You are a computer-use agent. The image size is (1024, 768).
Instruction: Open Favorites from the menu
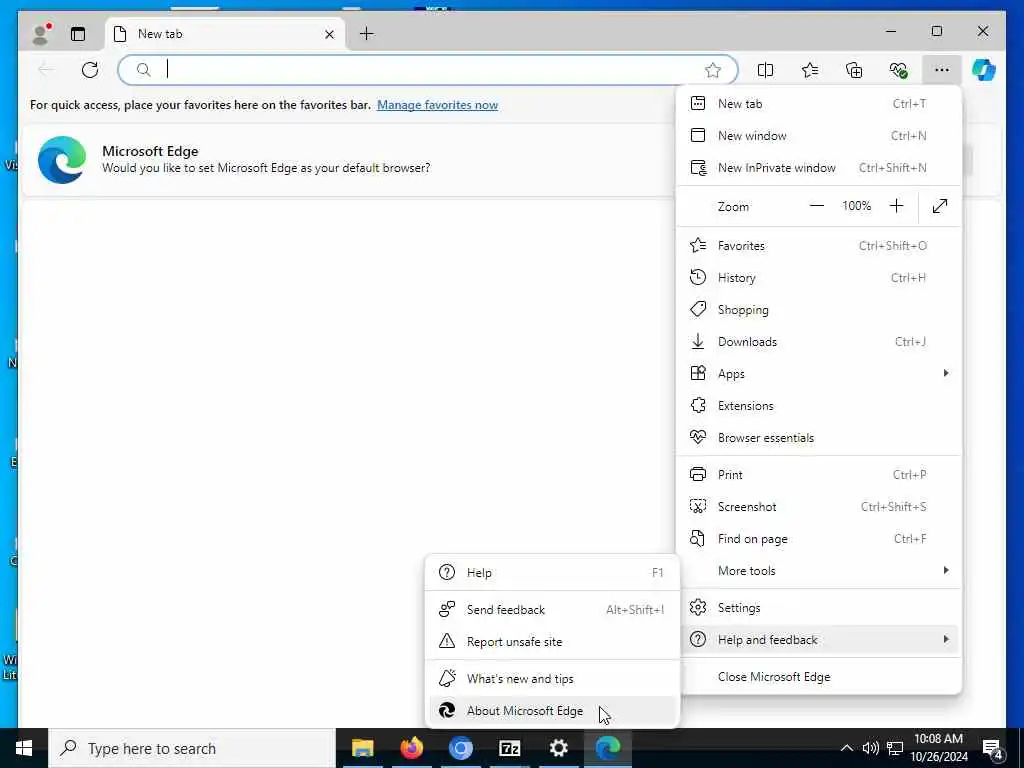click(819, 246)
